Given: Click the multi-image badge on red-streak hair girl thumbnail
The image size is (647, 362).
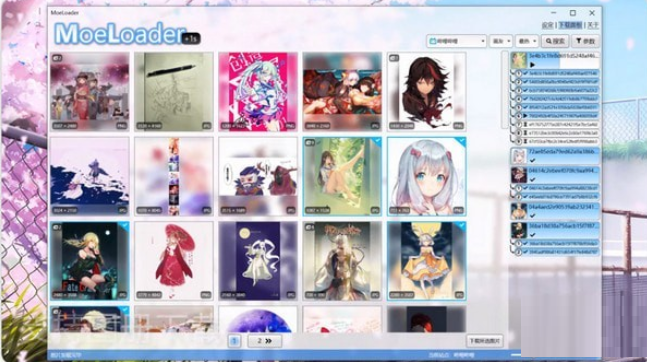Looking at the screenshot, I should [394, 58].
